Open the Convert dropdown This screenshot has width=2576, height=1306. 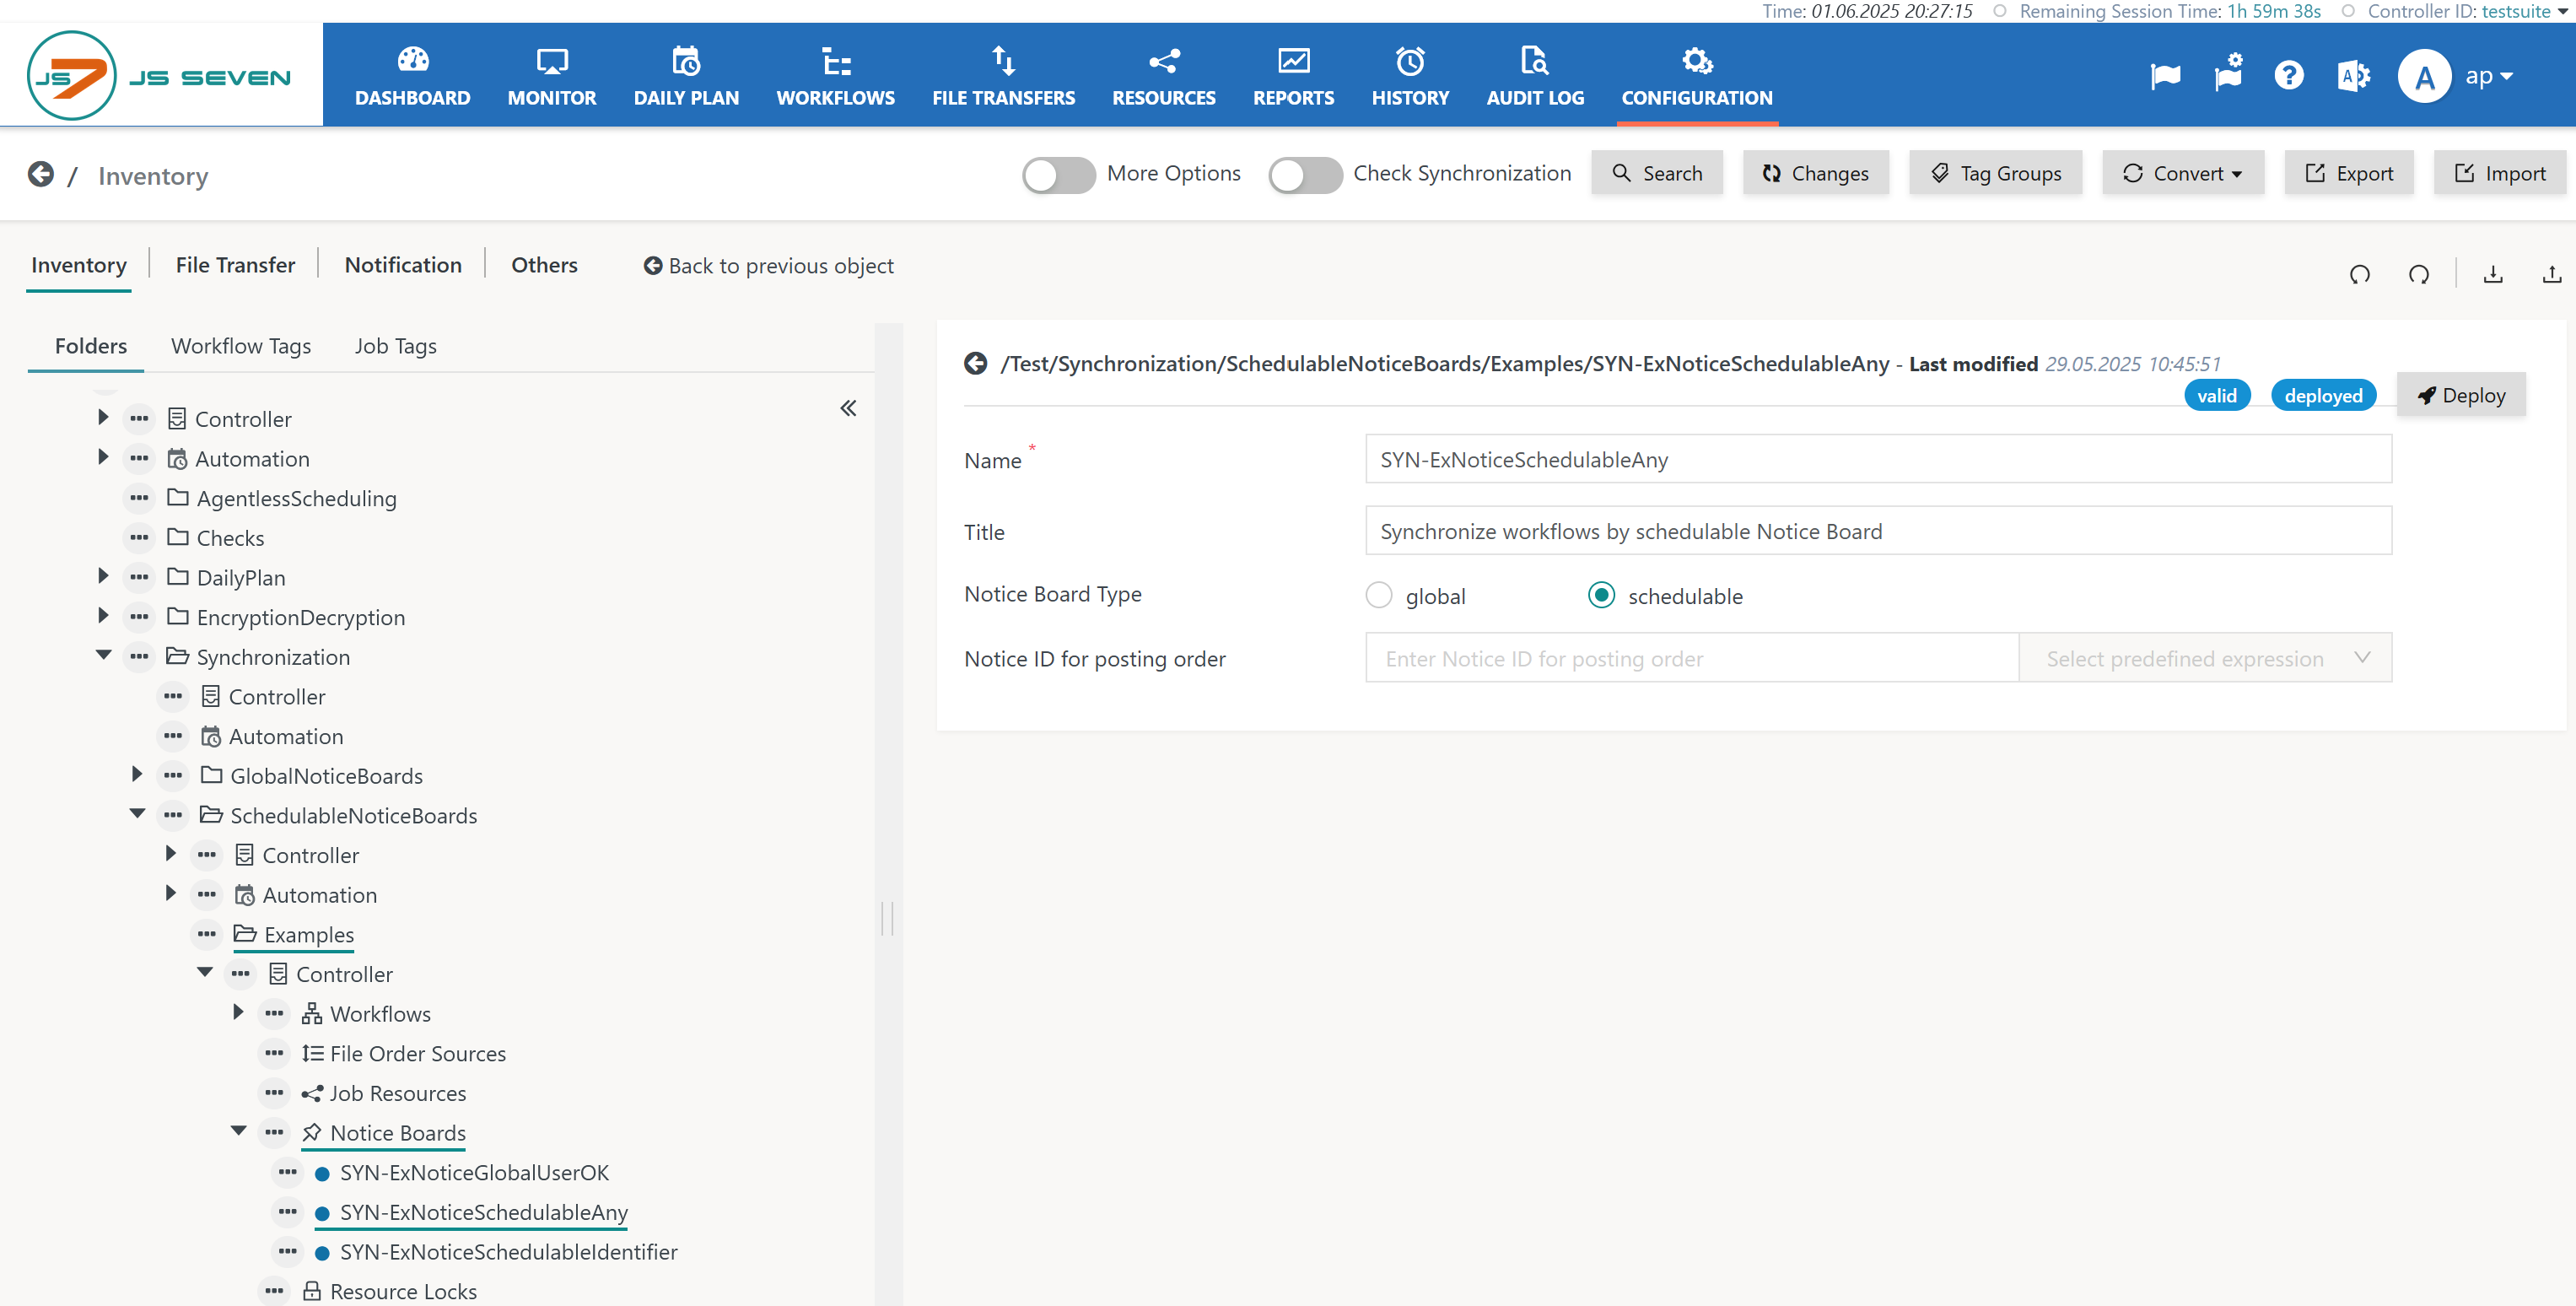pyautogui.click(x=2182, y=173)
